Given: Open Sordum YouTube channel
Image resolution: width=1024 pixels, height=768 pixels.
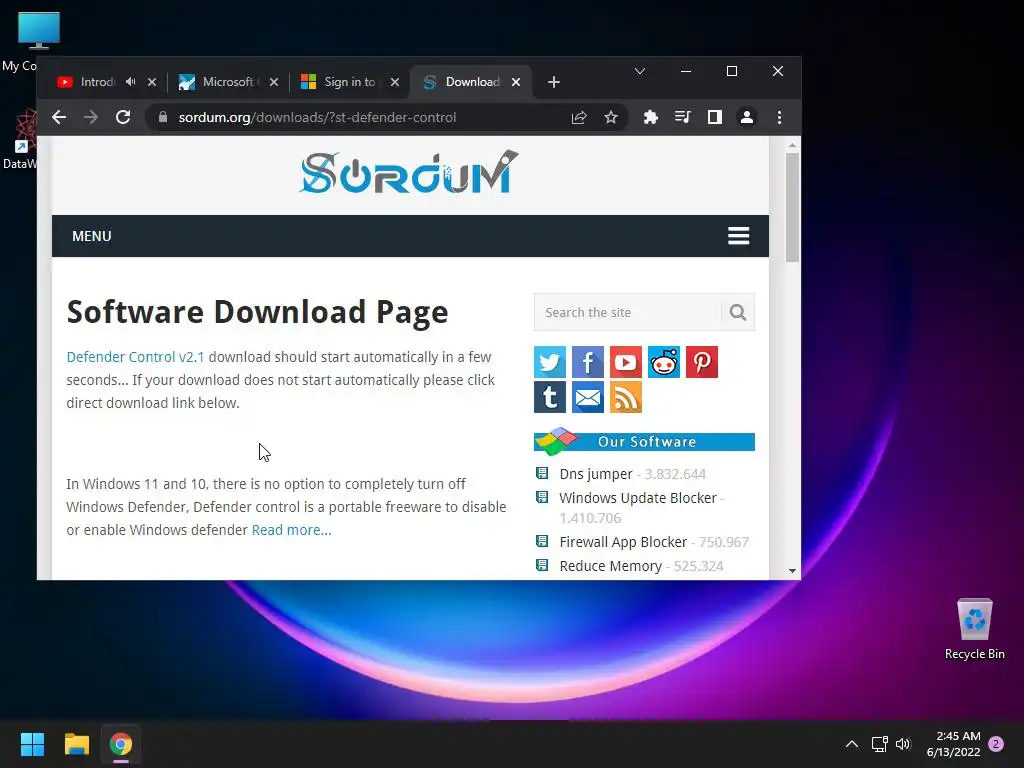Looking at the screenshot, I should (626, 362).
